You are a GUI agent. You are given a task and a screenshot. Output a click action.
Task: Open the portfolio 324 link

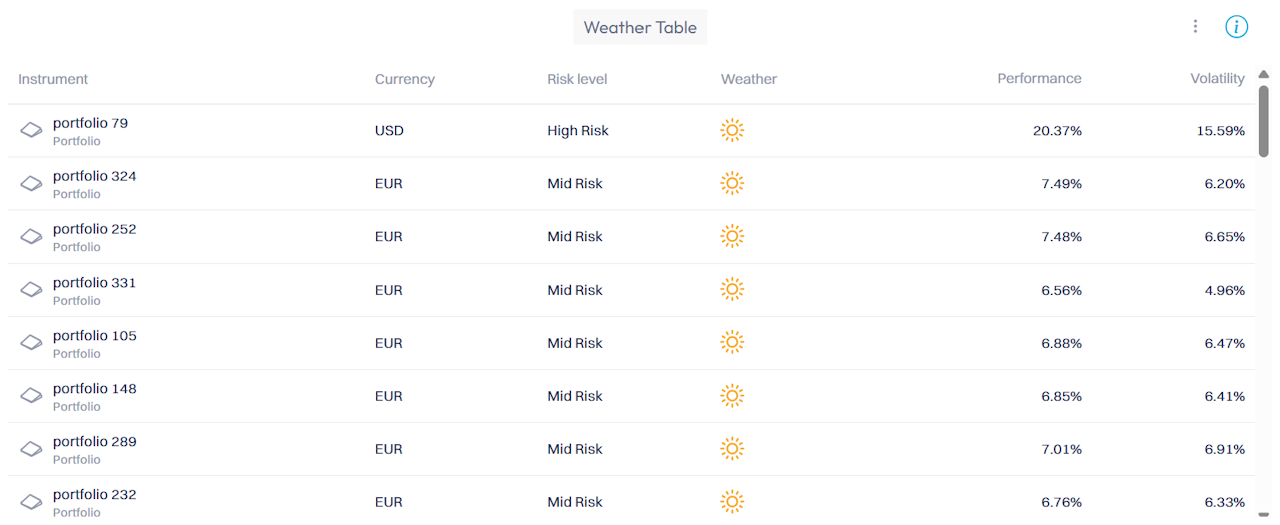95,176
